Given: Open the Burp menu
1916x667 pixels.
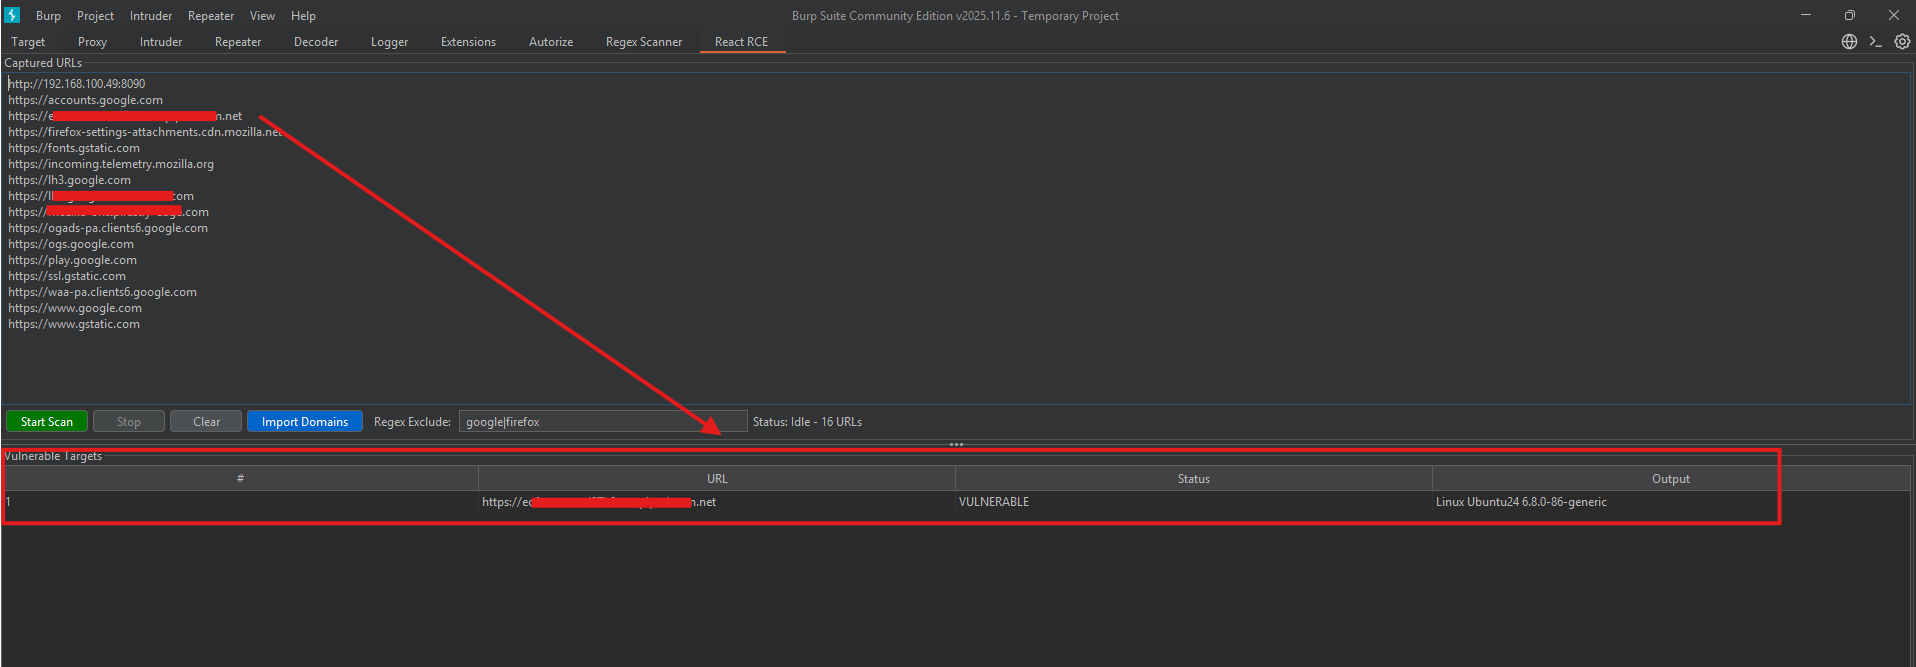Looking at the screenshot, I should point(48,16).
